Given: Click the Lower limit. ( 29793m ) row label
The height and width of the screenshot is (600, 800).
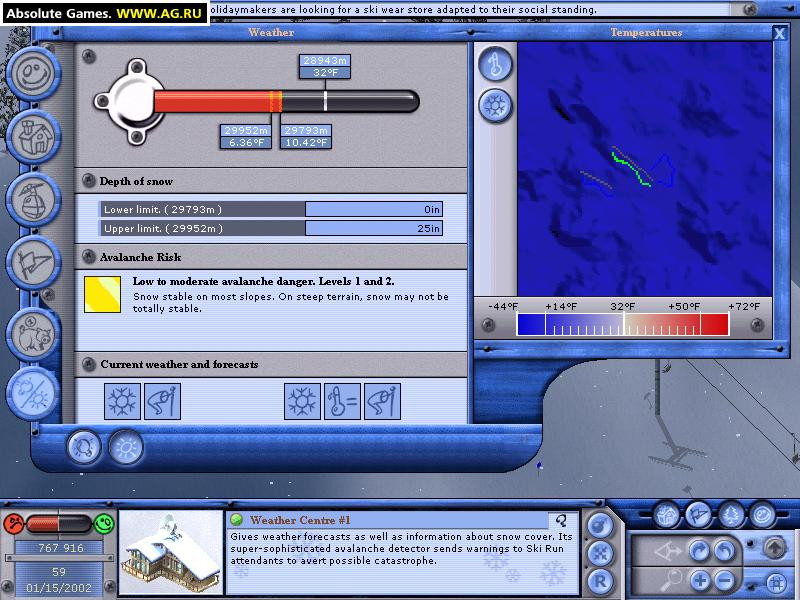Looking at the screenshot, I should click(203, 209).
